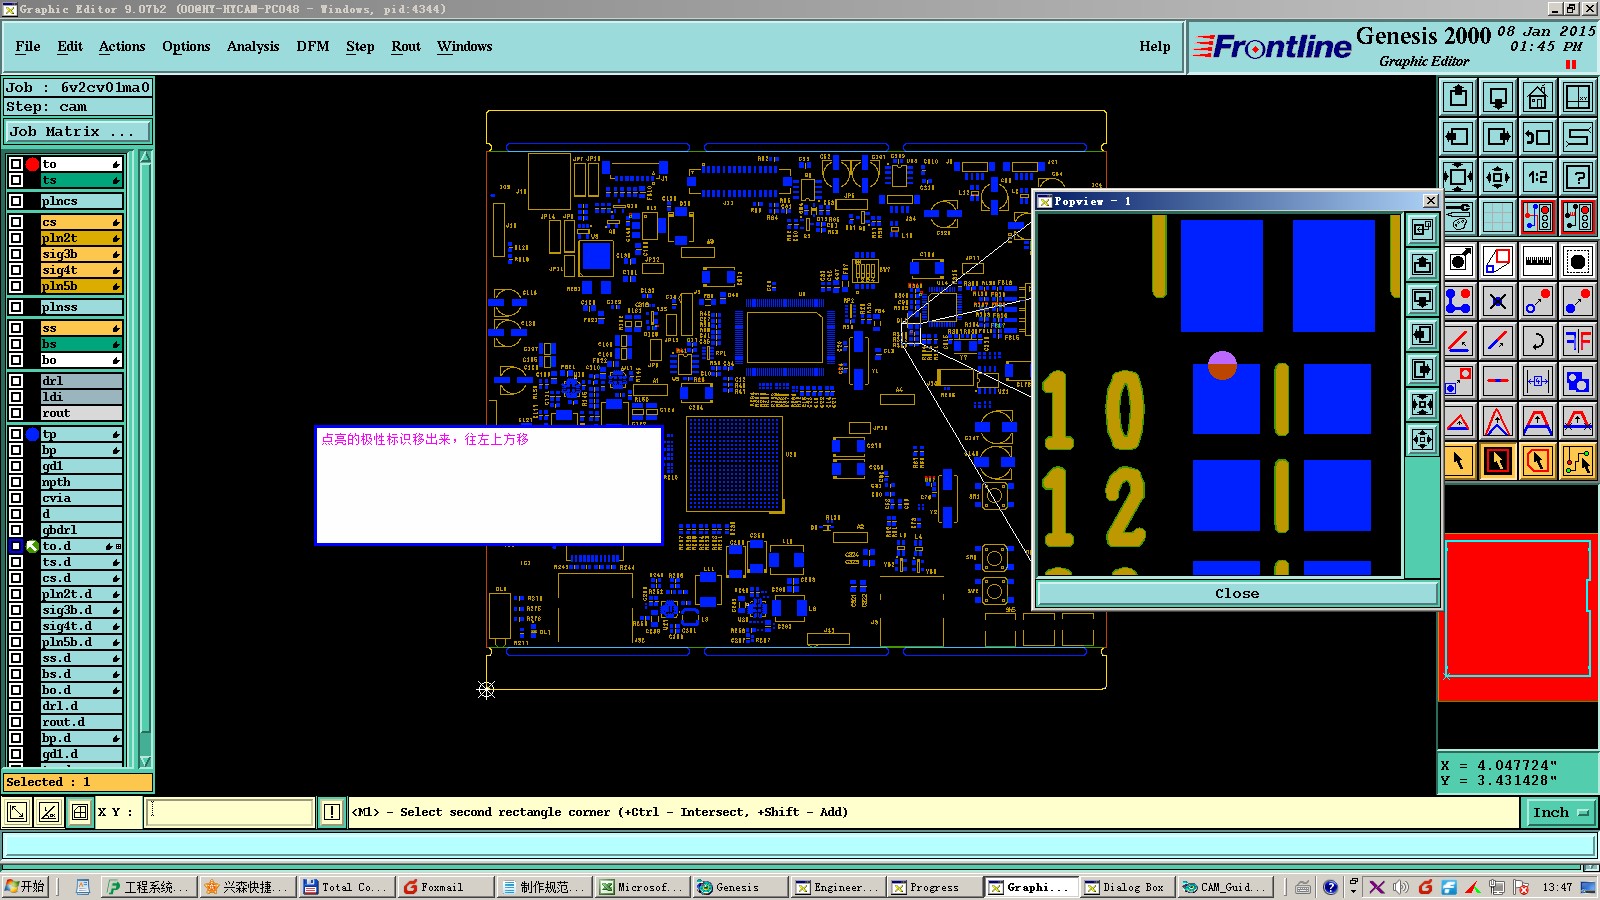Toggle the checkbox for layer 'to'
Screen dimensions: 1600x900
coord(16,164)
